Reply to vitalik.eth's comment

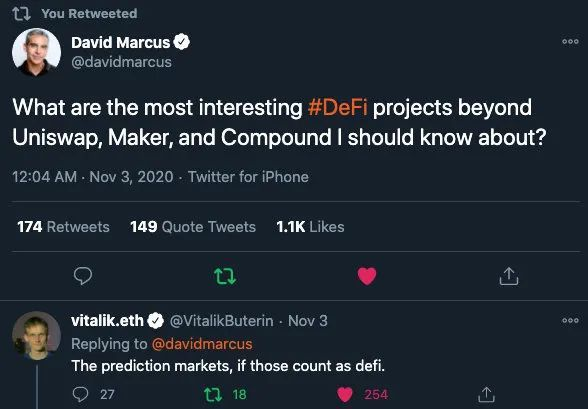(80, 394)
